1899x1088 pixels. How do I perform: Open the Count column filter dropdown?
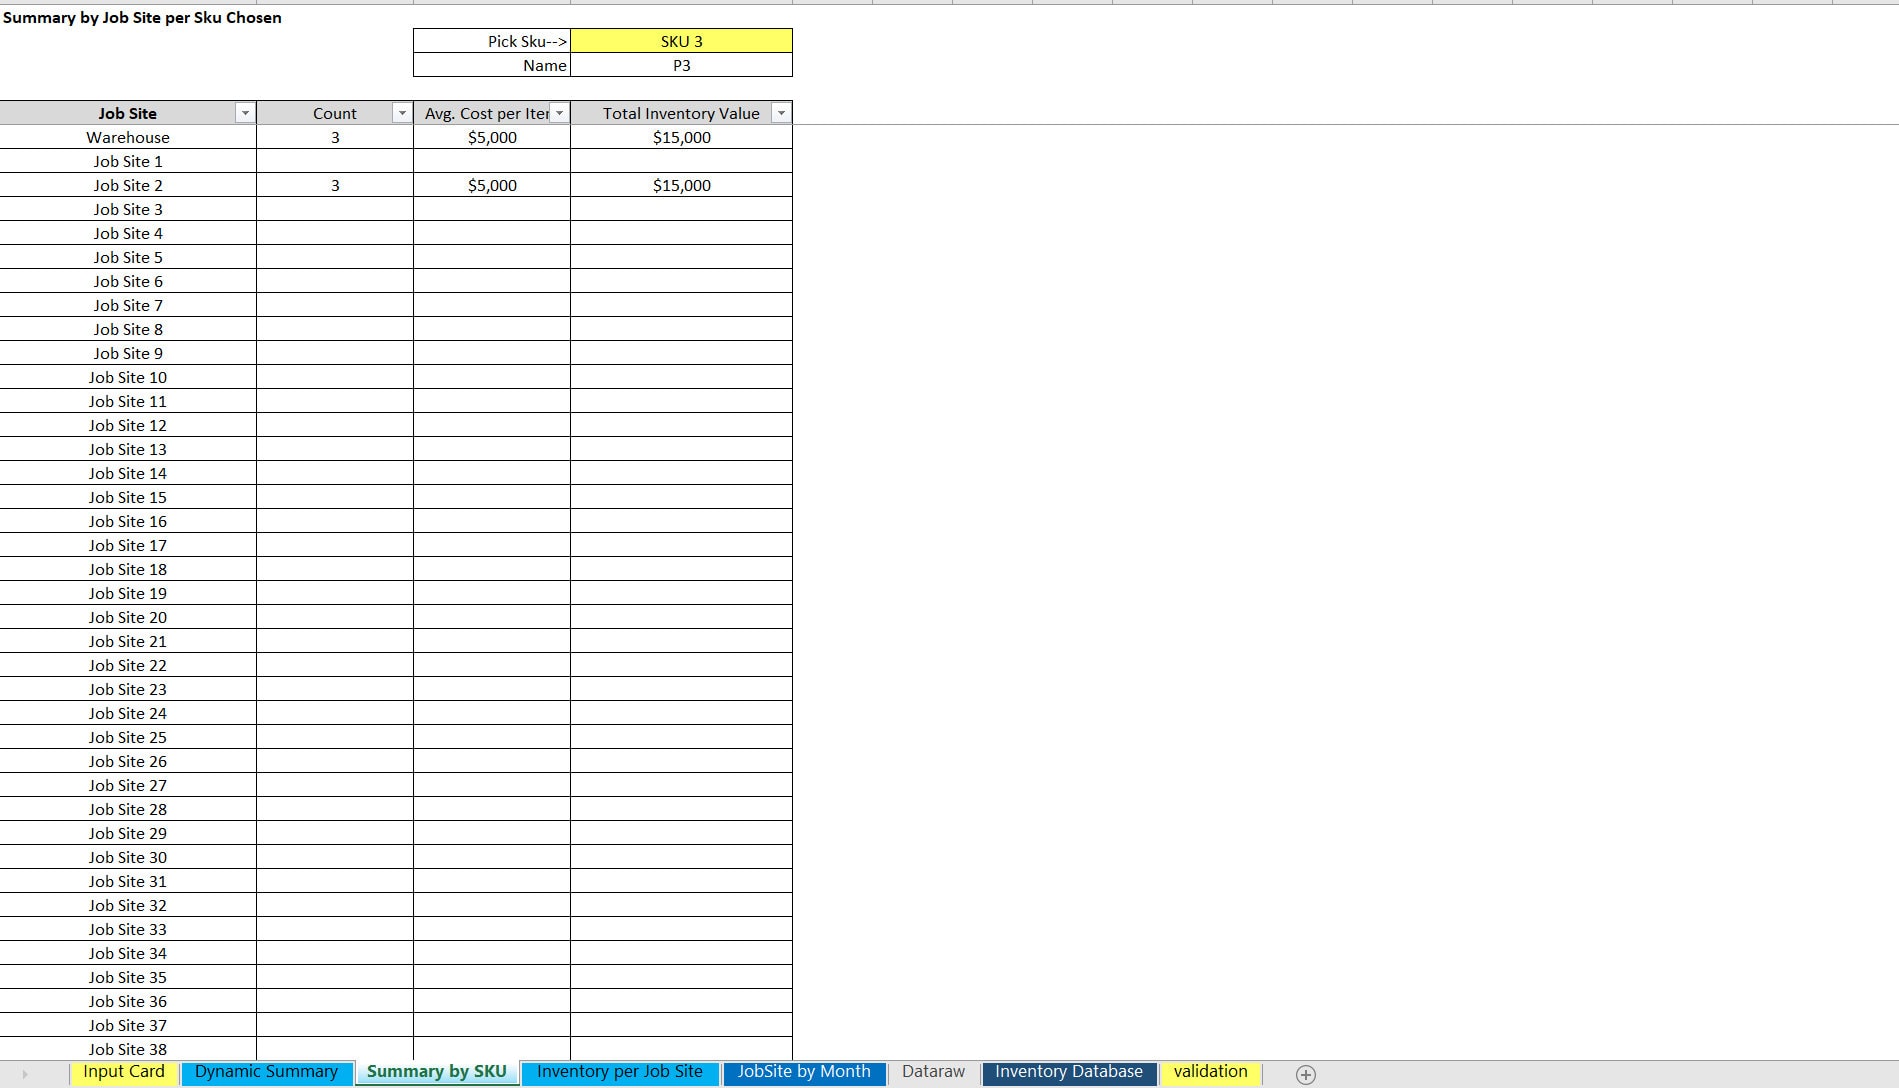point(403,113)
